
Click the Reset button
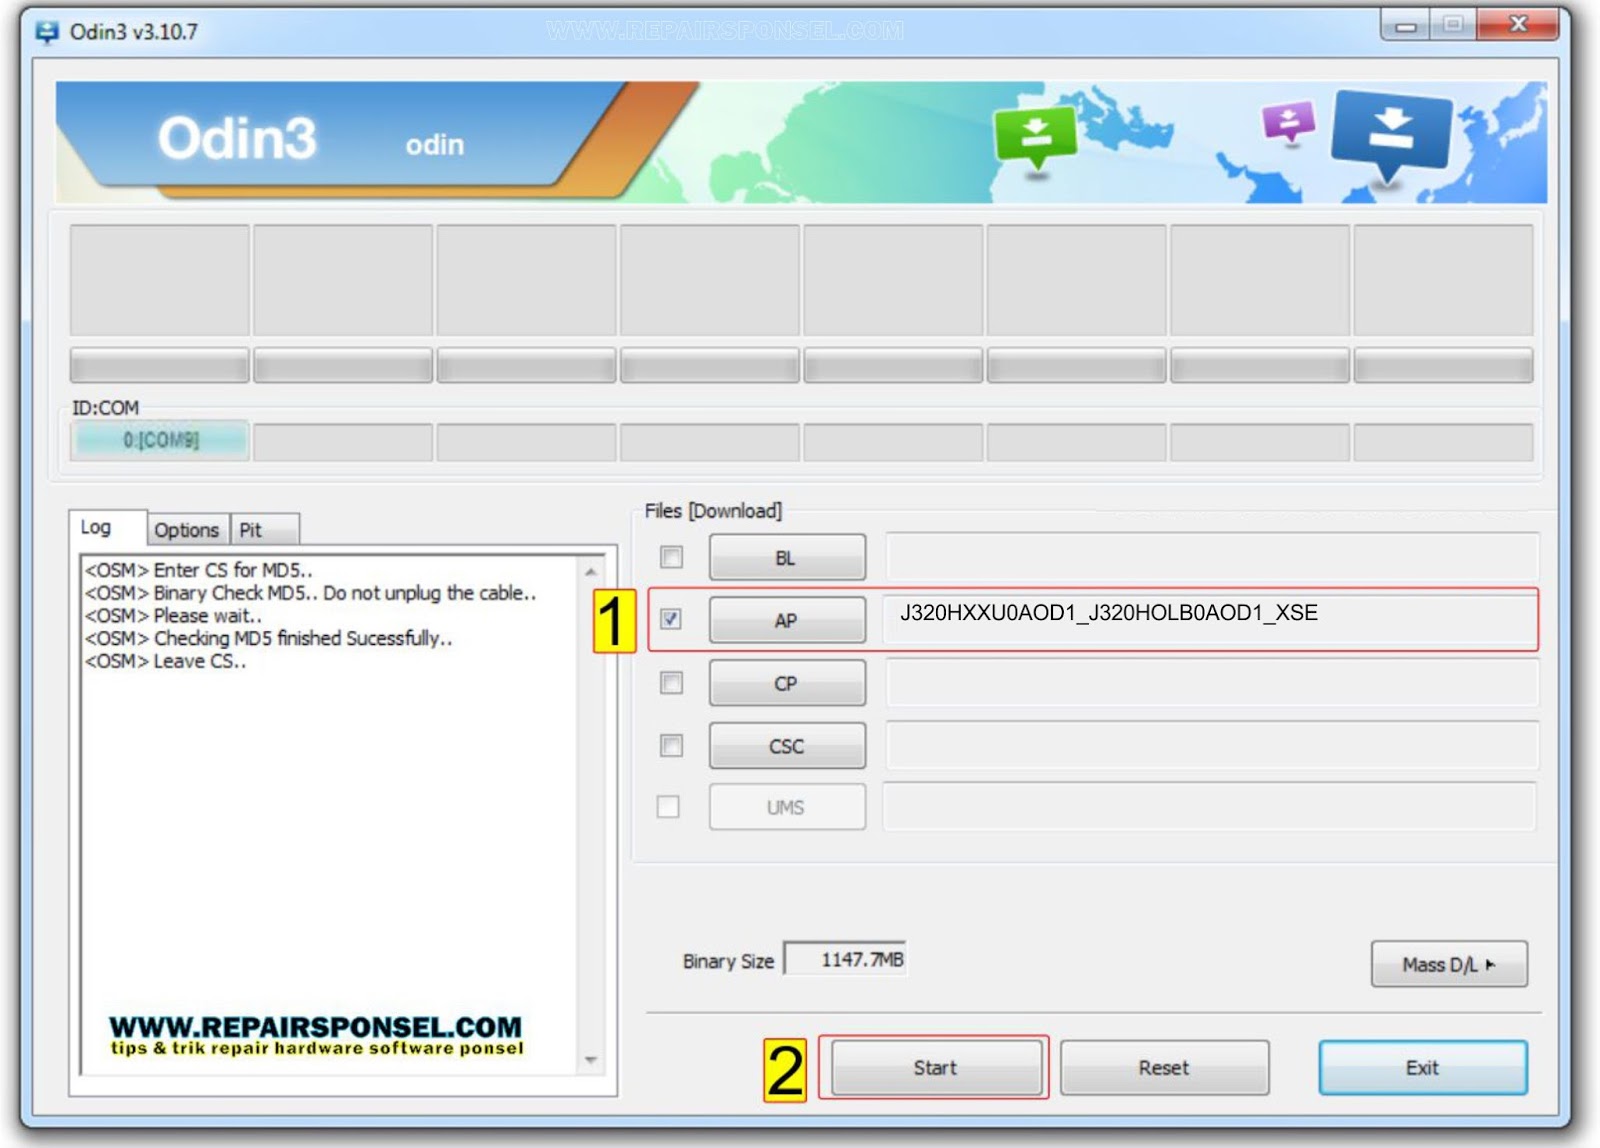[x=1164, y=1068]
